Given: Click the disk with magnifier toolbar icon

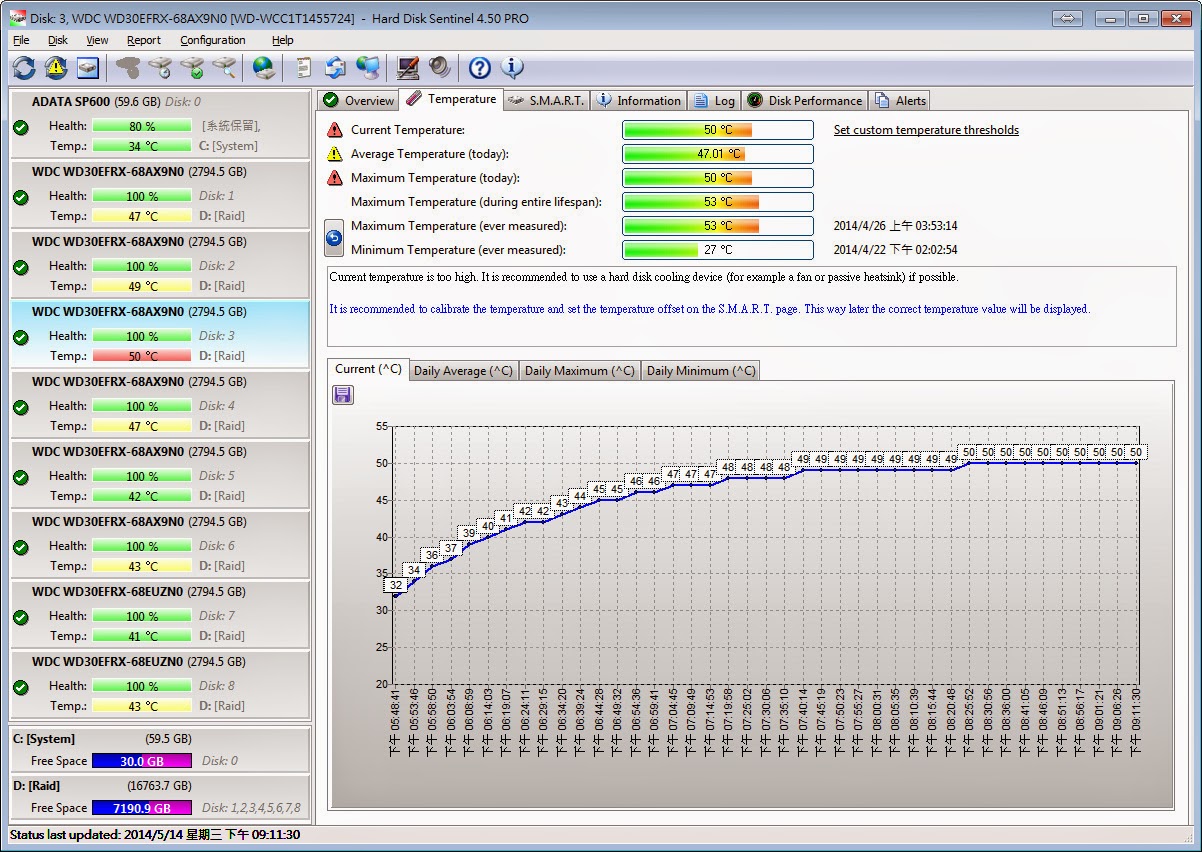Looking at the screenshot, I should point(224,68).
